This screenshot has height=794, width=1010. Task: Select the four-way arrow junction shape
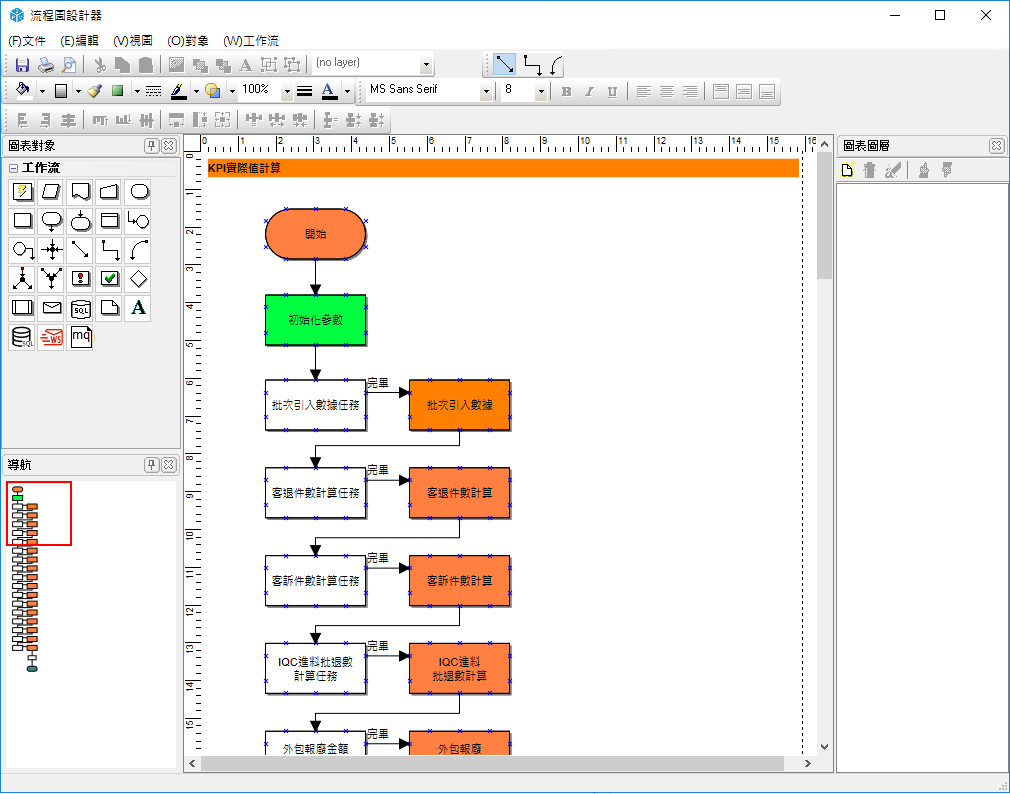(52, 250)
